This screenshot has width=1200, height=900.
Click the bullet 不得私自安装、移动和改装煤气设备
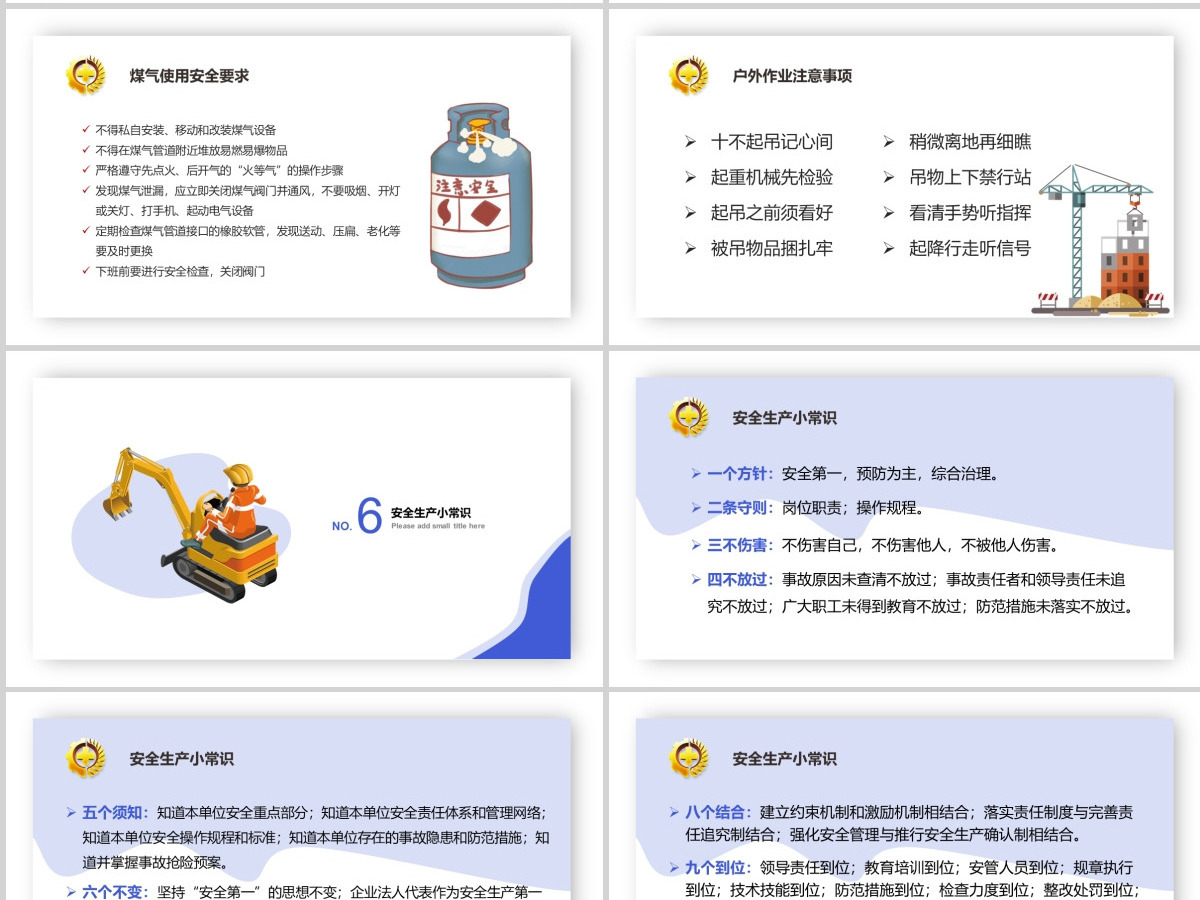pyautogui.click(x=186, y=130)
